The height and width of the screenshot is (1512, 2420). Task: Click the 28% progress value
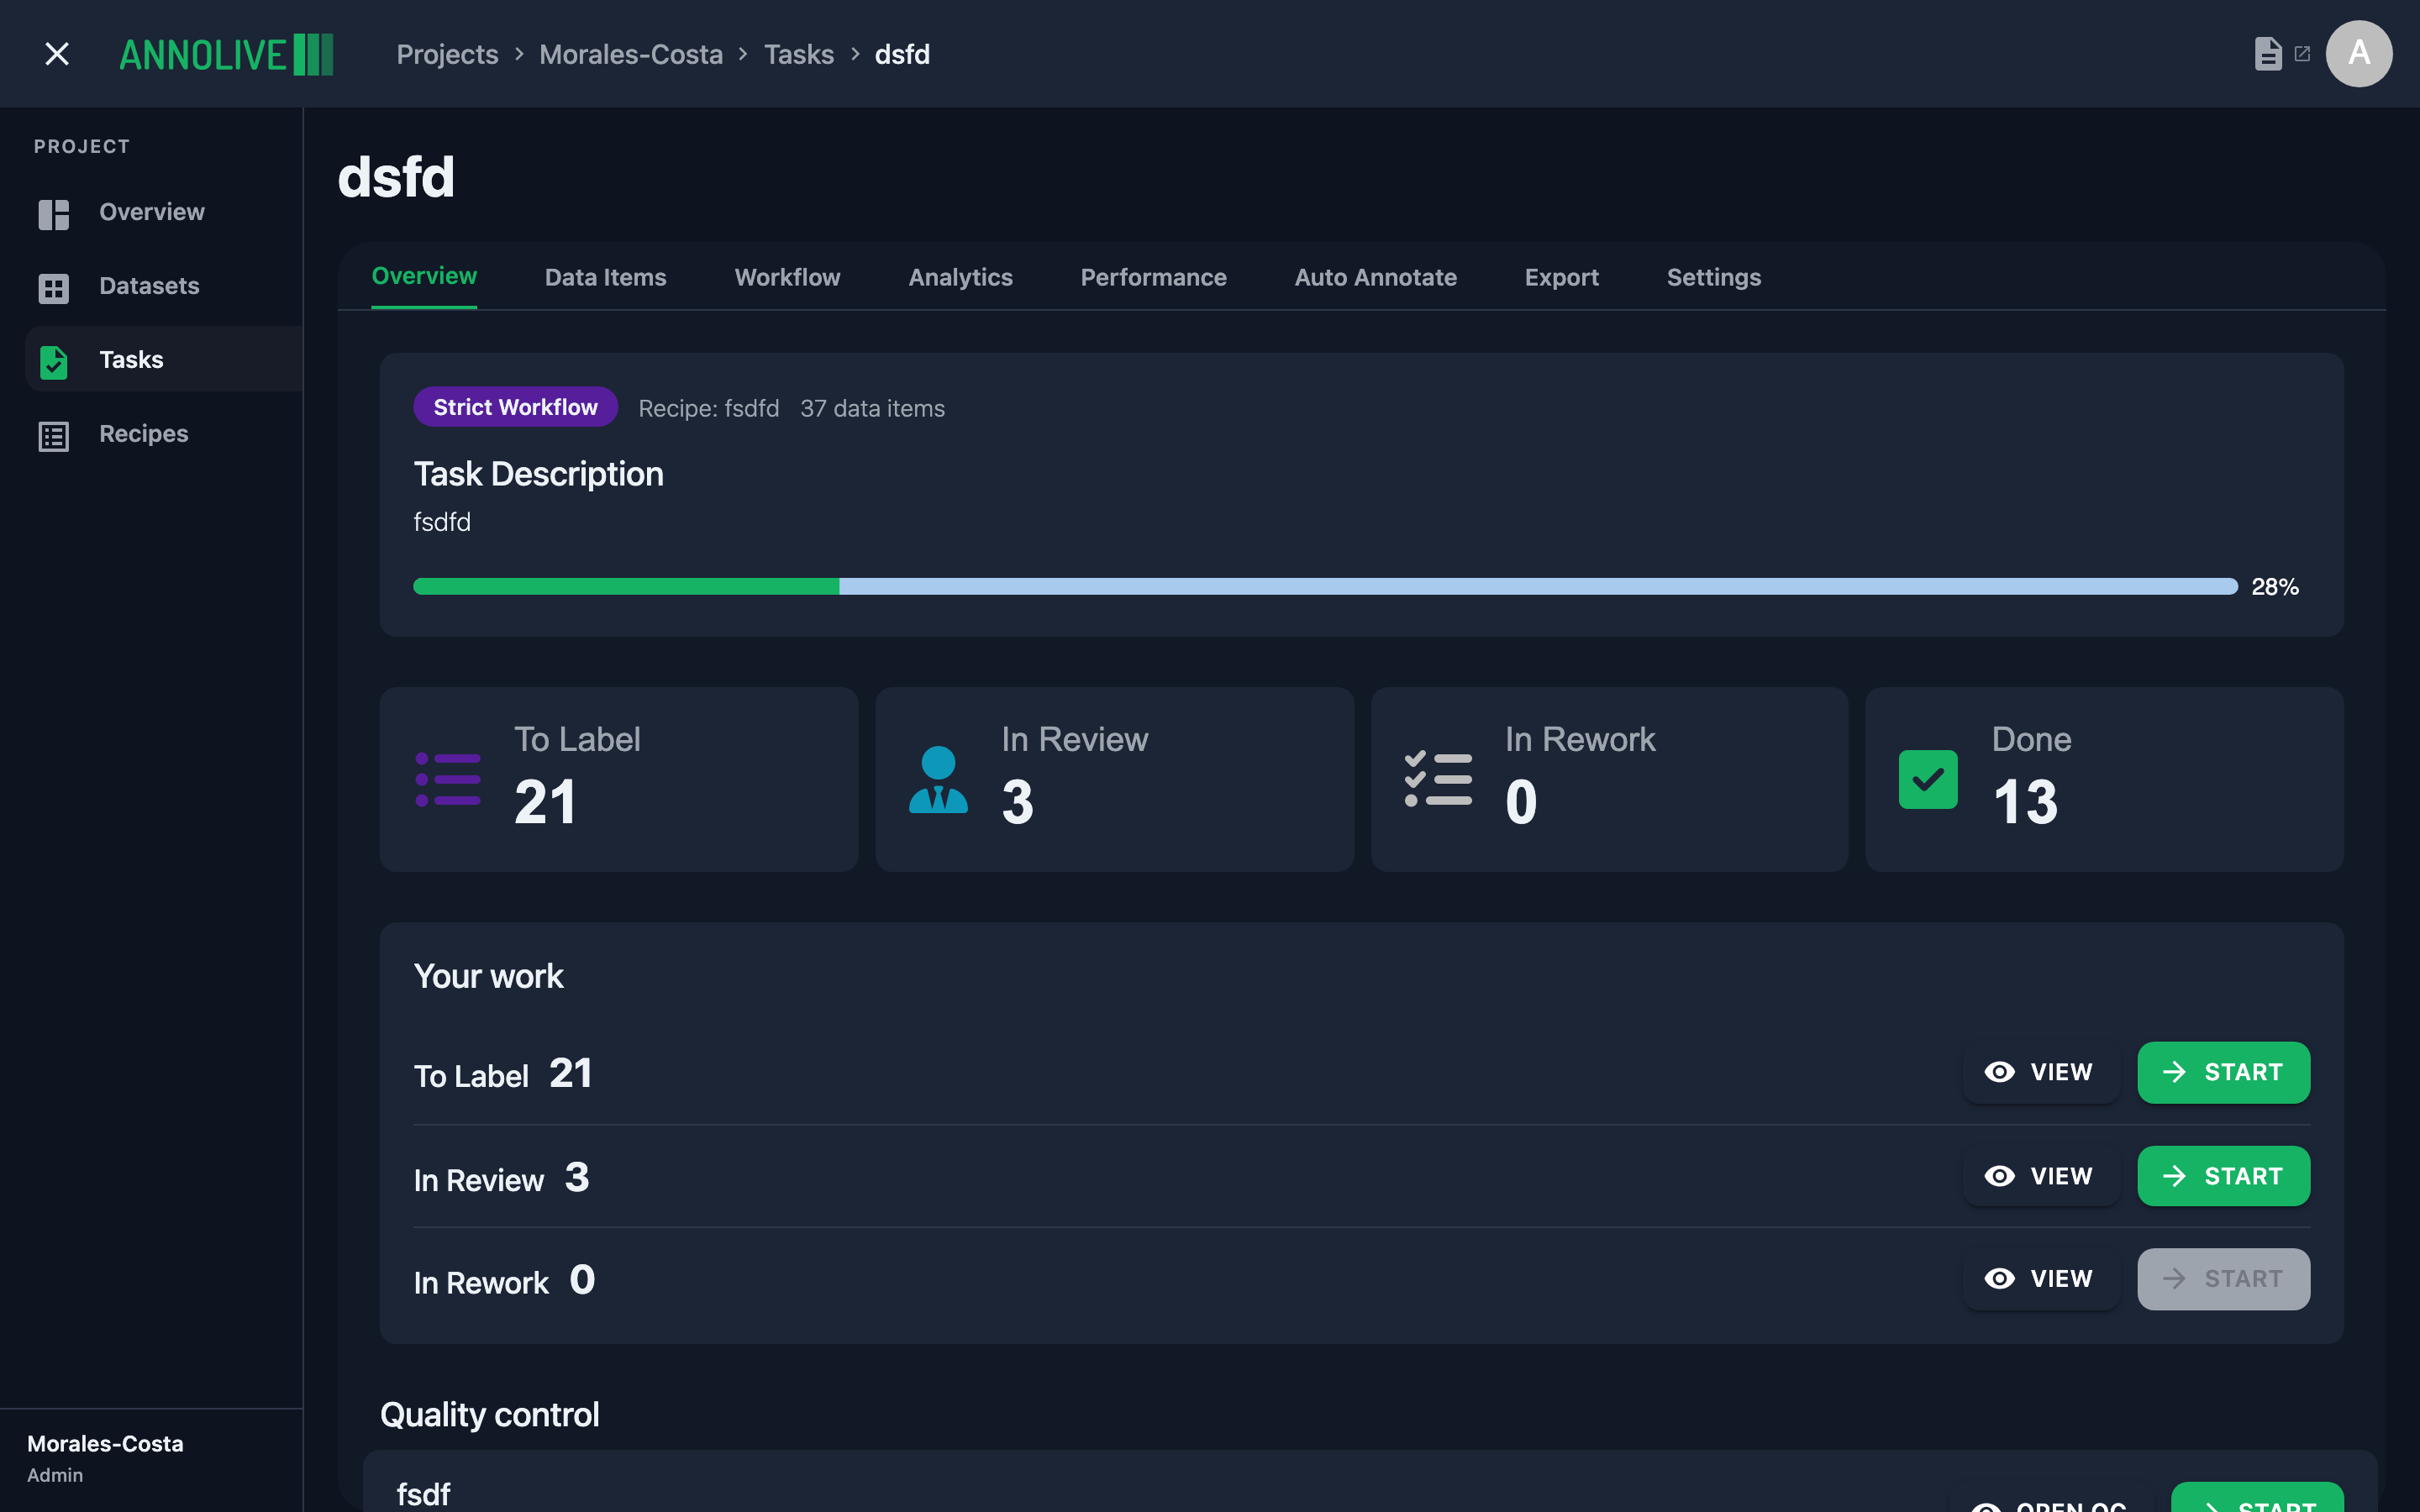(x=2274, y=587)
